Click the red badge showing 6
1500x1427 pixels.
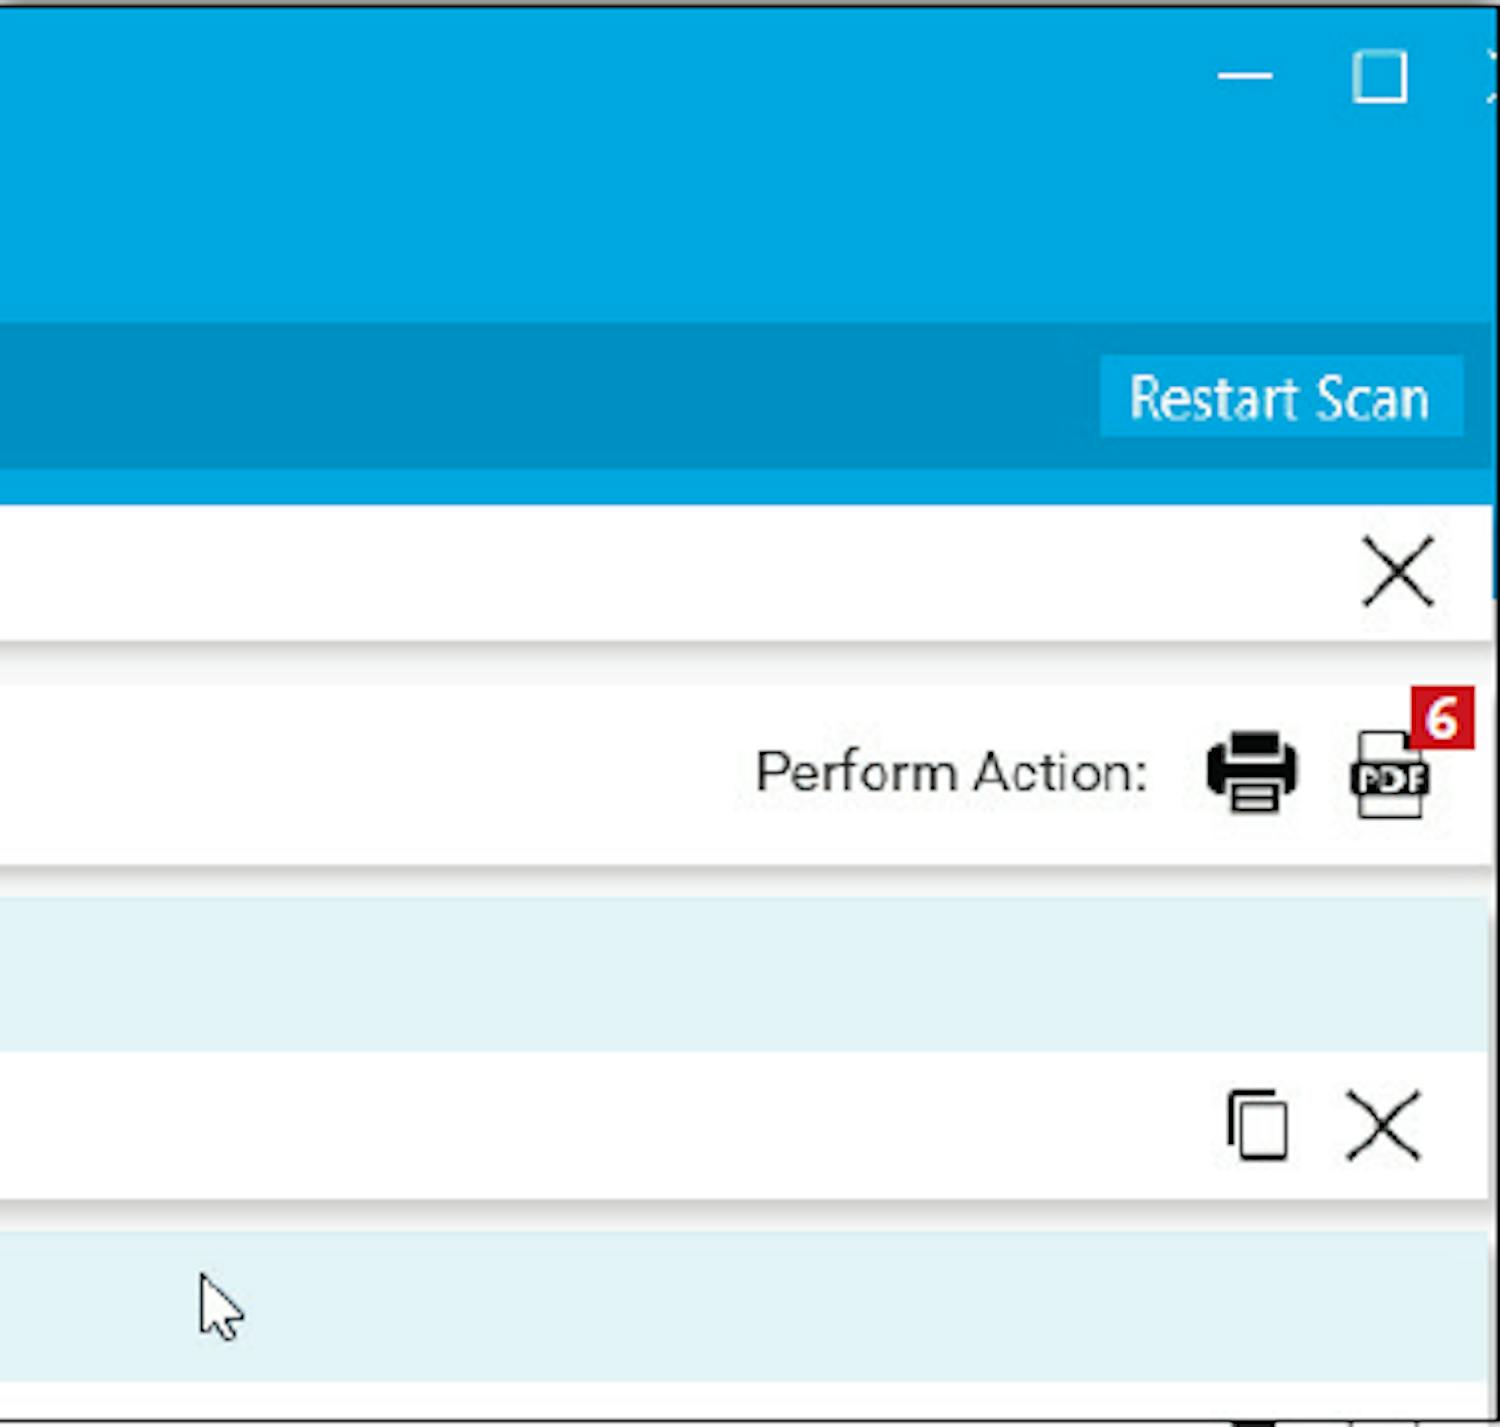pyautogui.click(x=1442, y=718)
